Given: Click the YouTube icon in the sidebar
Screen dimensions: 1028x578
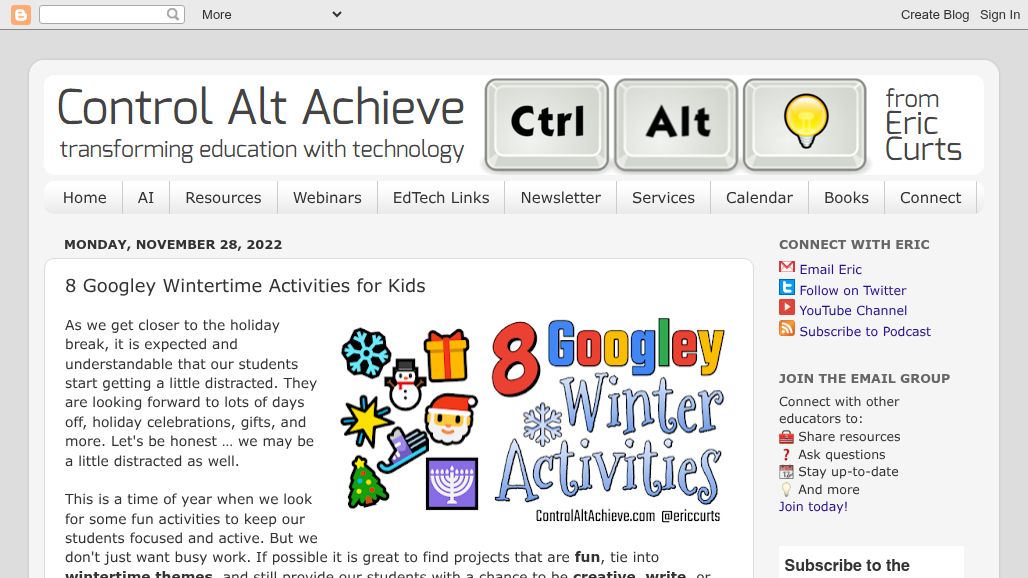Looking at the screenshot, I should coord(786,310).
